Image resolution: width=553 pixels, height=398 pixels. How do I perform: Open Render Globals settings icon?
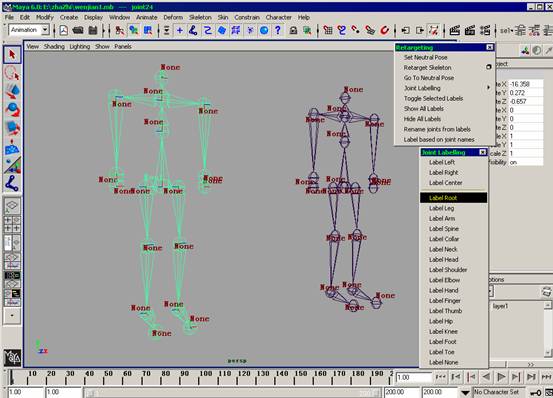[x=485, y=30]
